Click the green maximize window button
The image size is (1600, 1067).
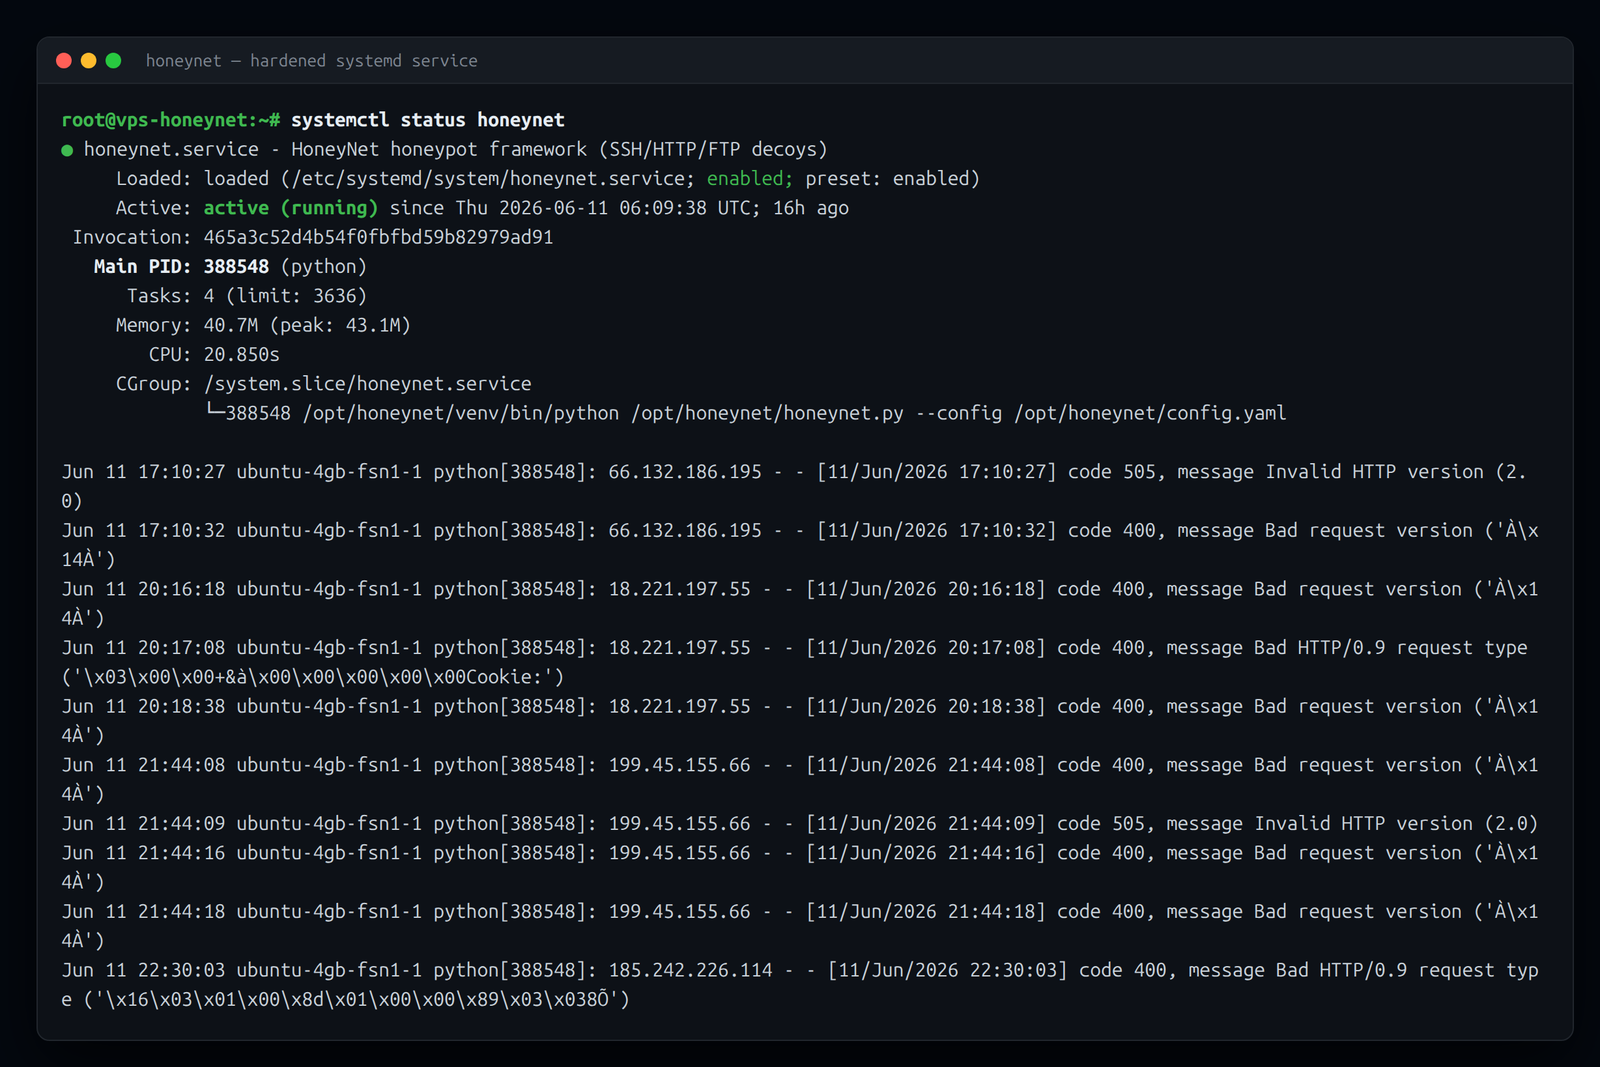pos(114,61)
